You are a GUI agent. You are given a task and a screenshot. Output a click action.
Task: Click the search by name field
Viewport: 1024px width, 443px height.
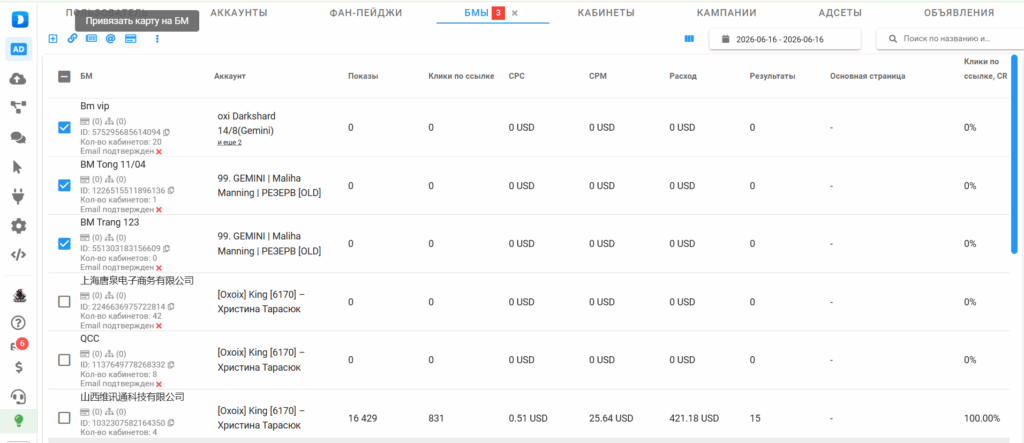[950, 39]
